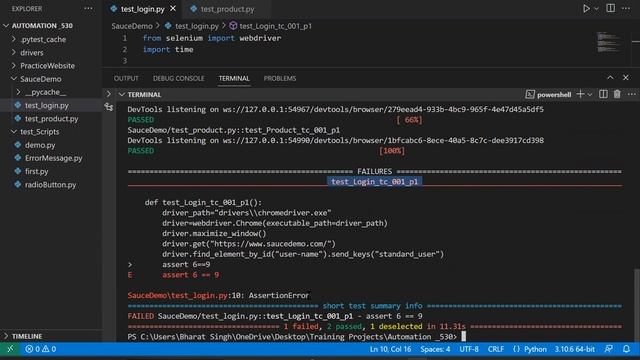Expand __pycache__ folder
640x360 pixels.
tap(18, 92)
